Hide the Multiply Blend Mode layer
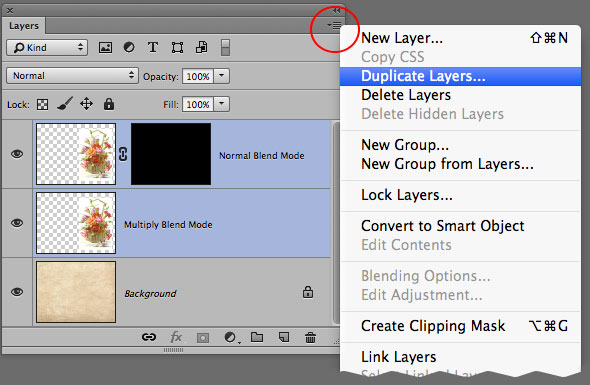The image size is (590, 385). click(x=17, y=223)
